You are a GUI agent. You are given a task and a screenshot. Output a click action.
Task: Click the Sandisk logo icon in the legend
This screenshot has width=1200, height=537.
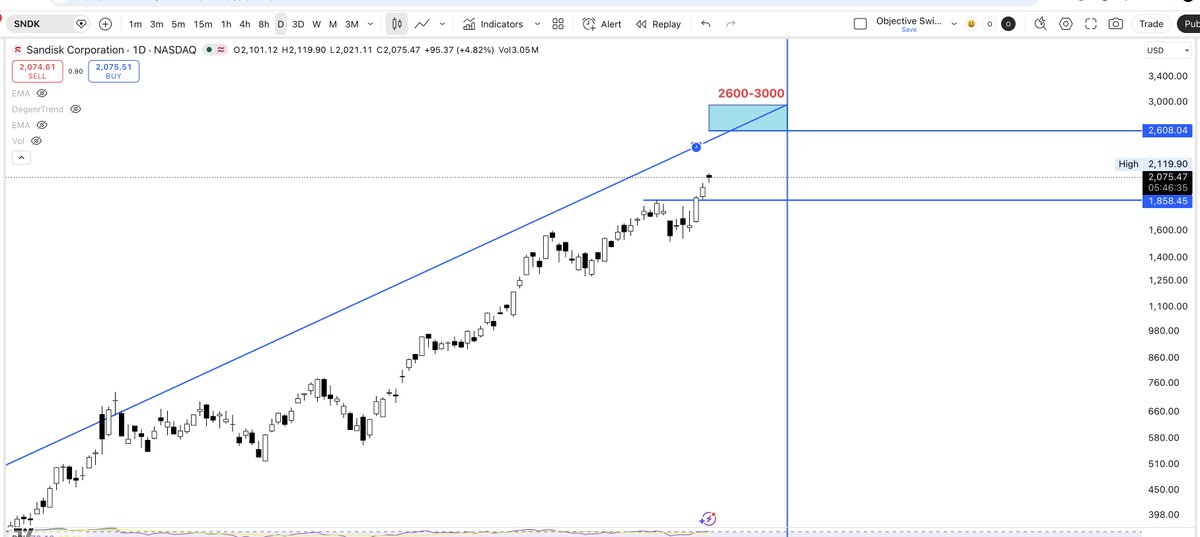click(x=17, y=50)
